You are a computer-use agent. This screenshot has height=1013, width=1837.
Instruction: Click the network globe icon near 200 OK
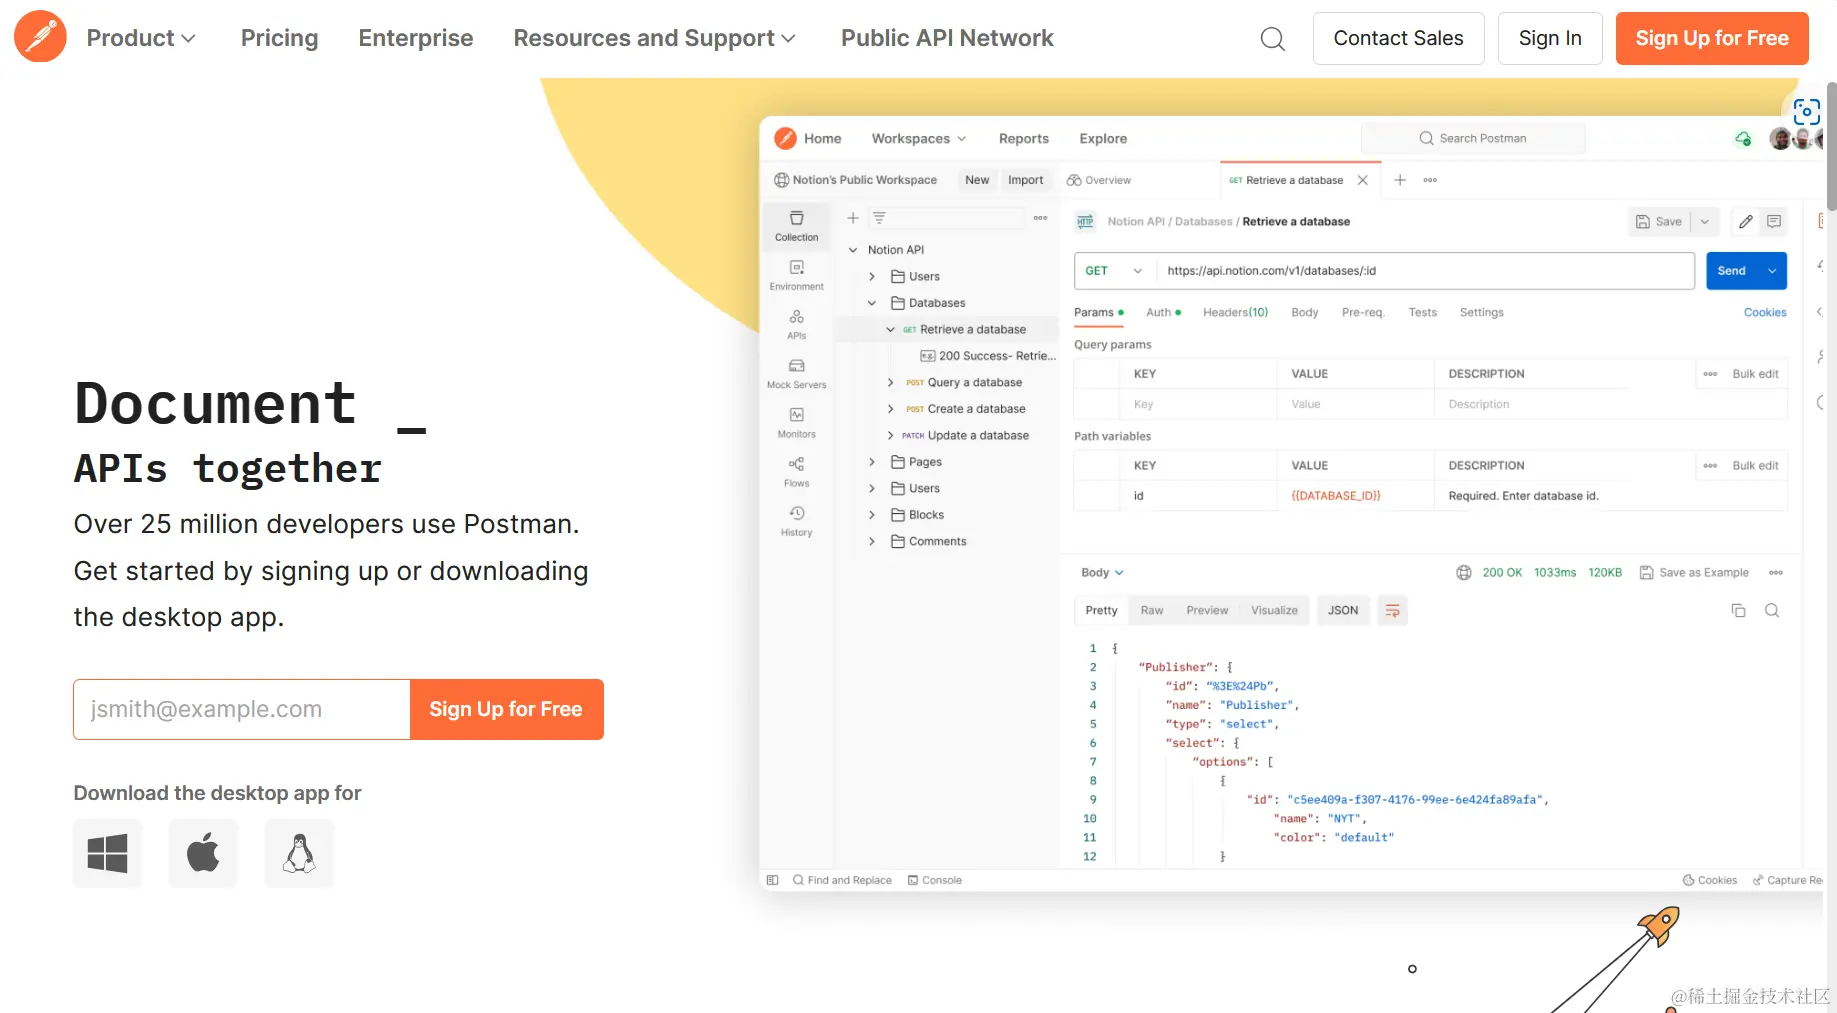[x=1463, y=572]
